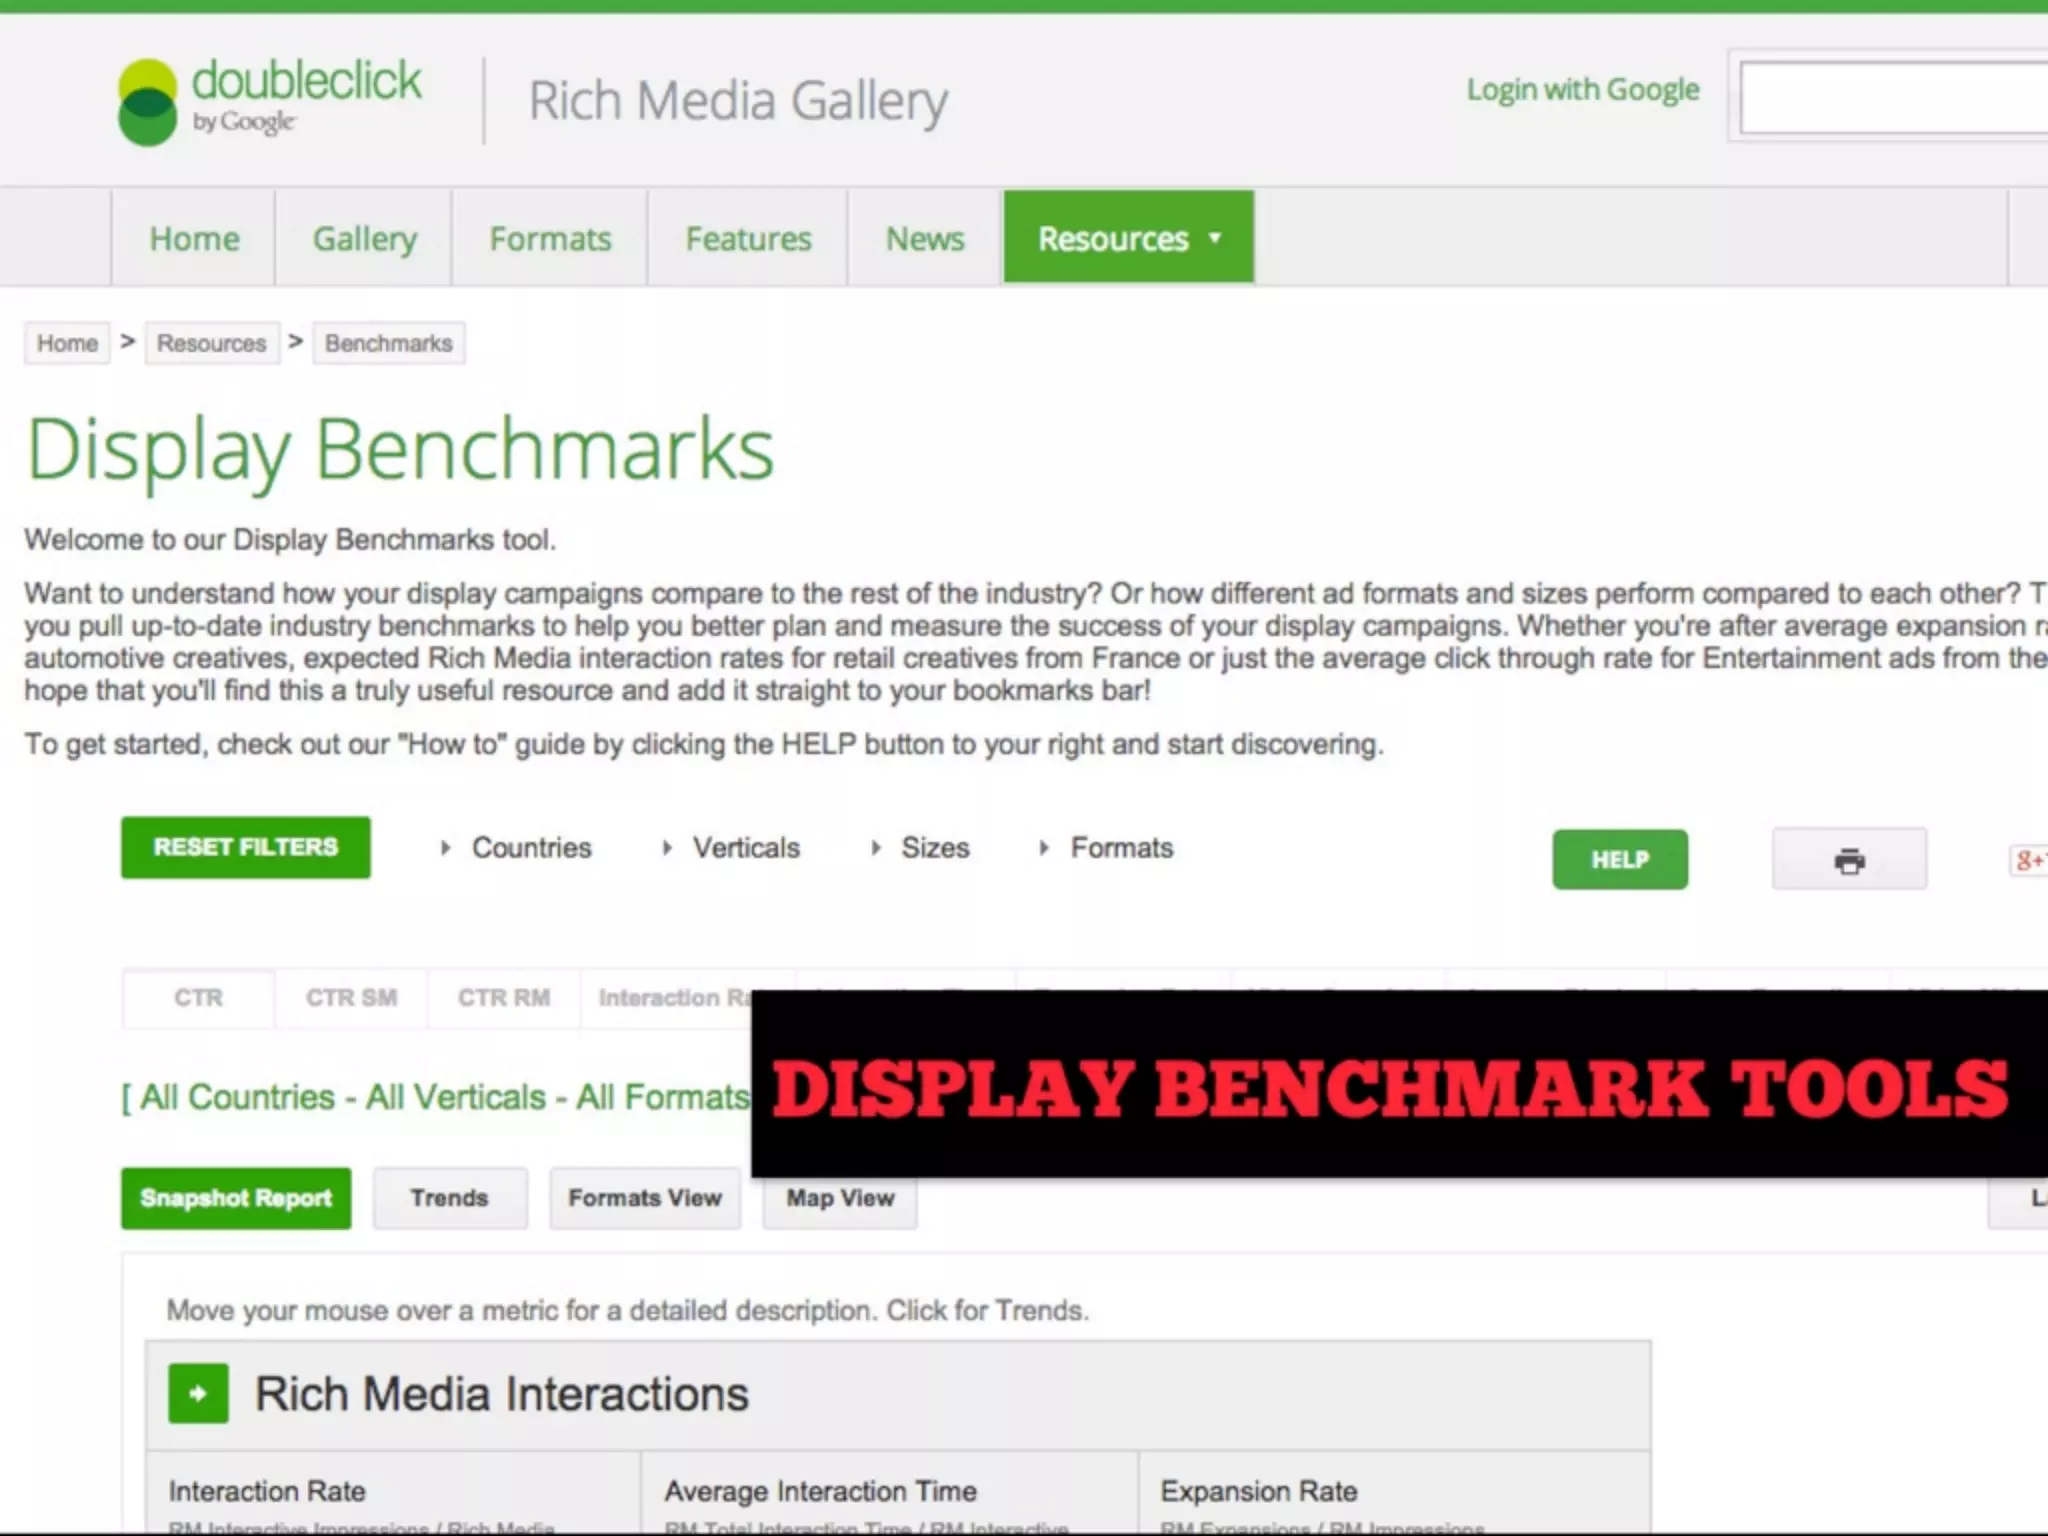Expand the Rich Media Interactions section
Screen dimensions: 2048x1536
(x=198, y=1393)
